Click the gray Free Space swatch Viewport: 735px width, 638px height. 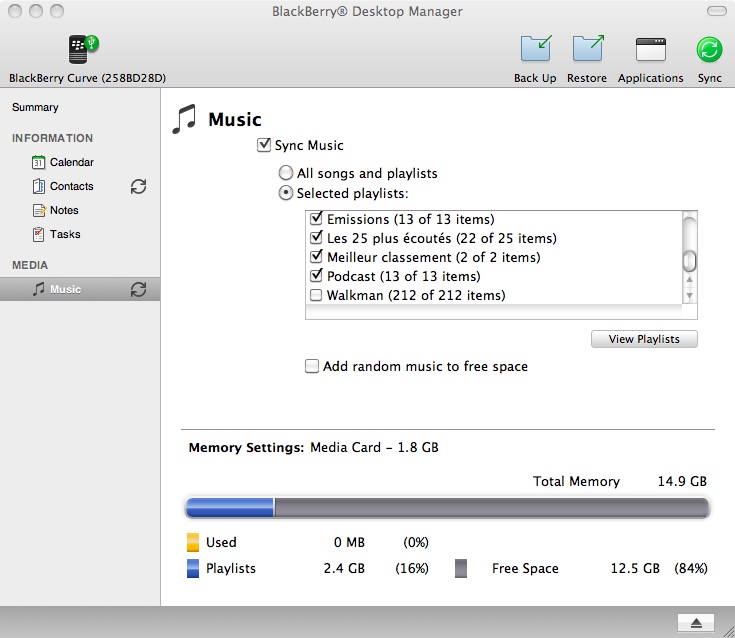pos(461,569)
